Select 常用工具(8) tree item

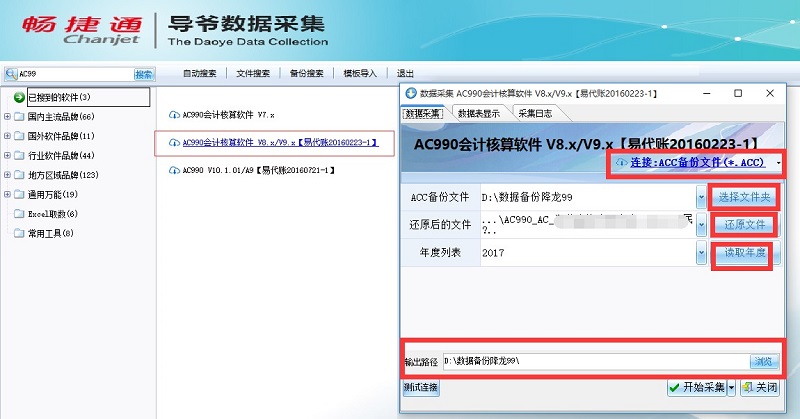(51, 233)
